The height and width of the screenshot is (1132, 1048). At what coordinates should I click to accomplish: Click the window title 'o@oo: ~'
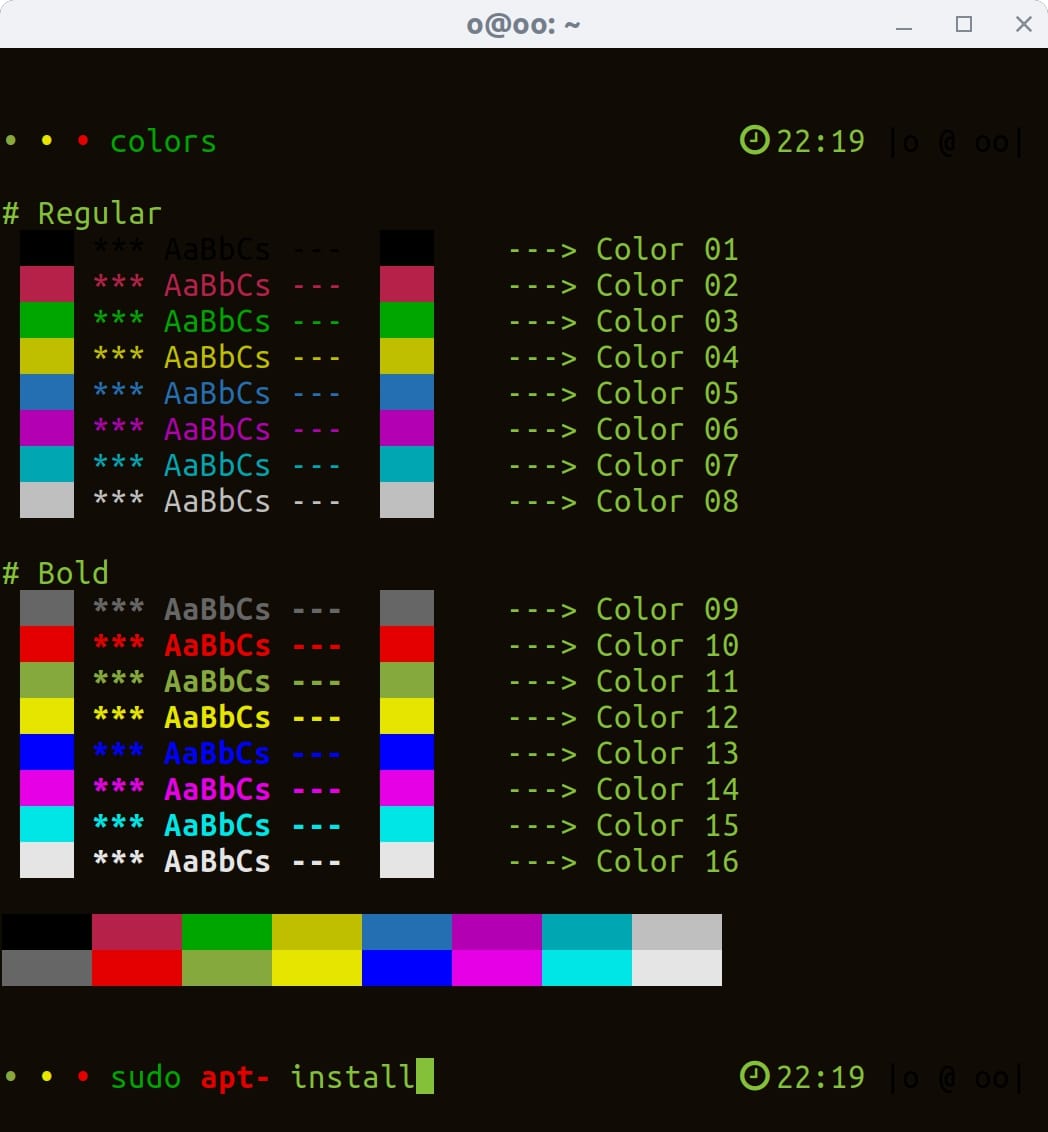tap(523, 25)
